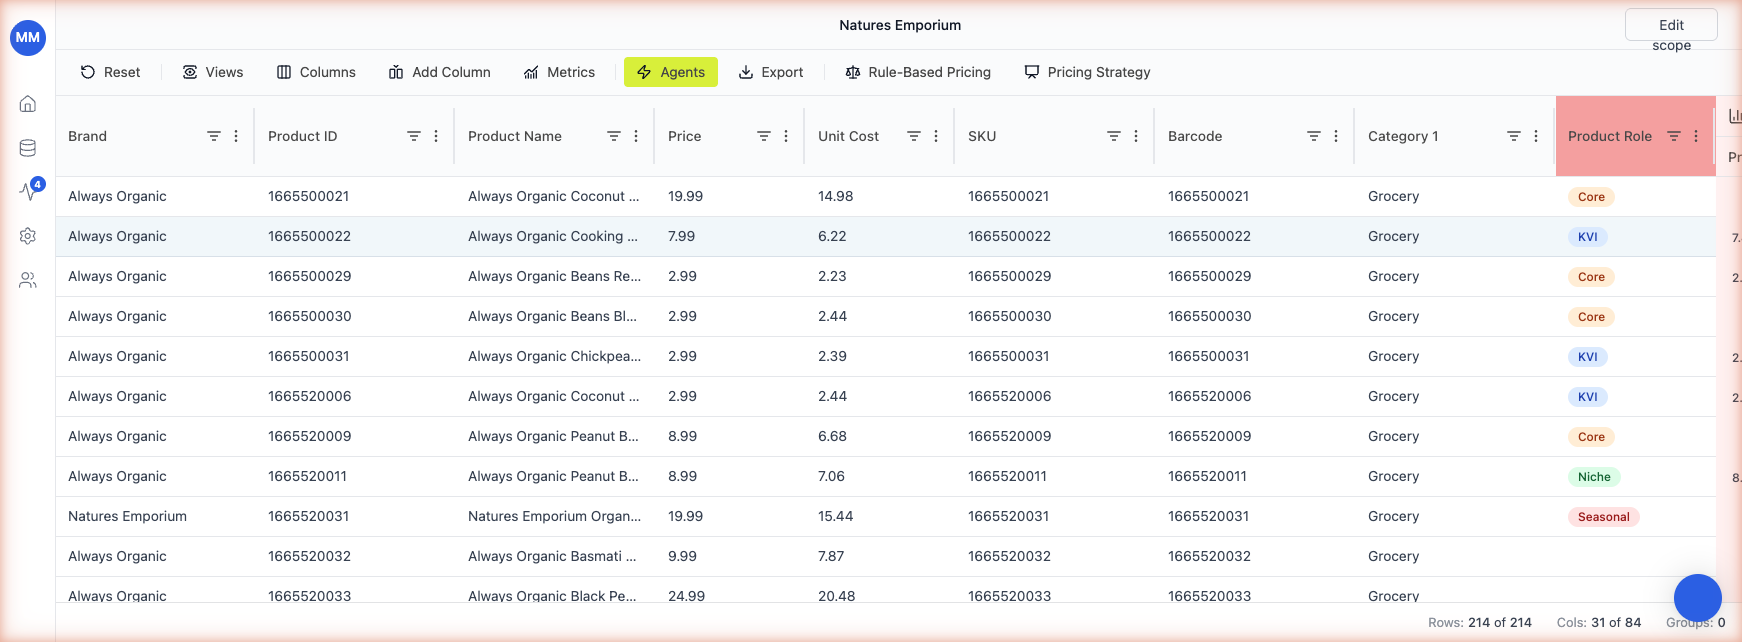
Task: Click the Seasonal tag for product 1665520031
Action: pos(1603,517)
